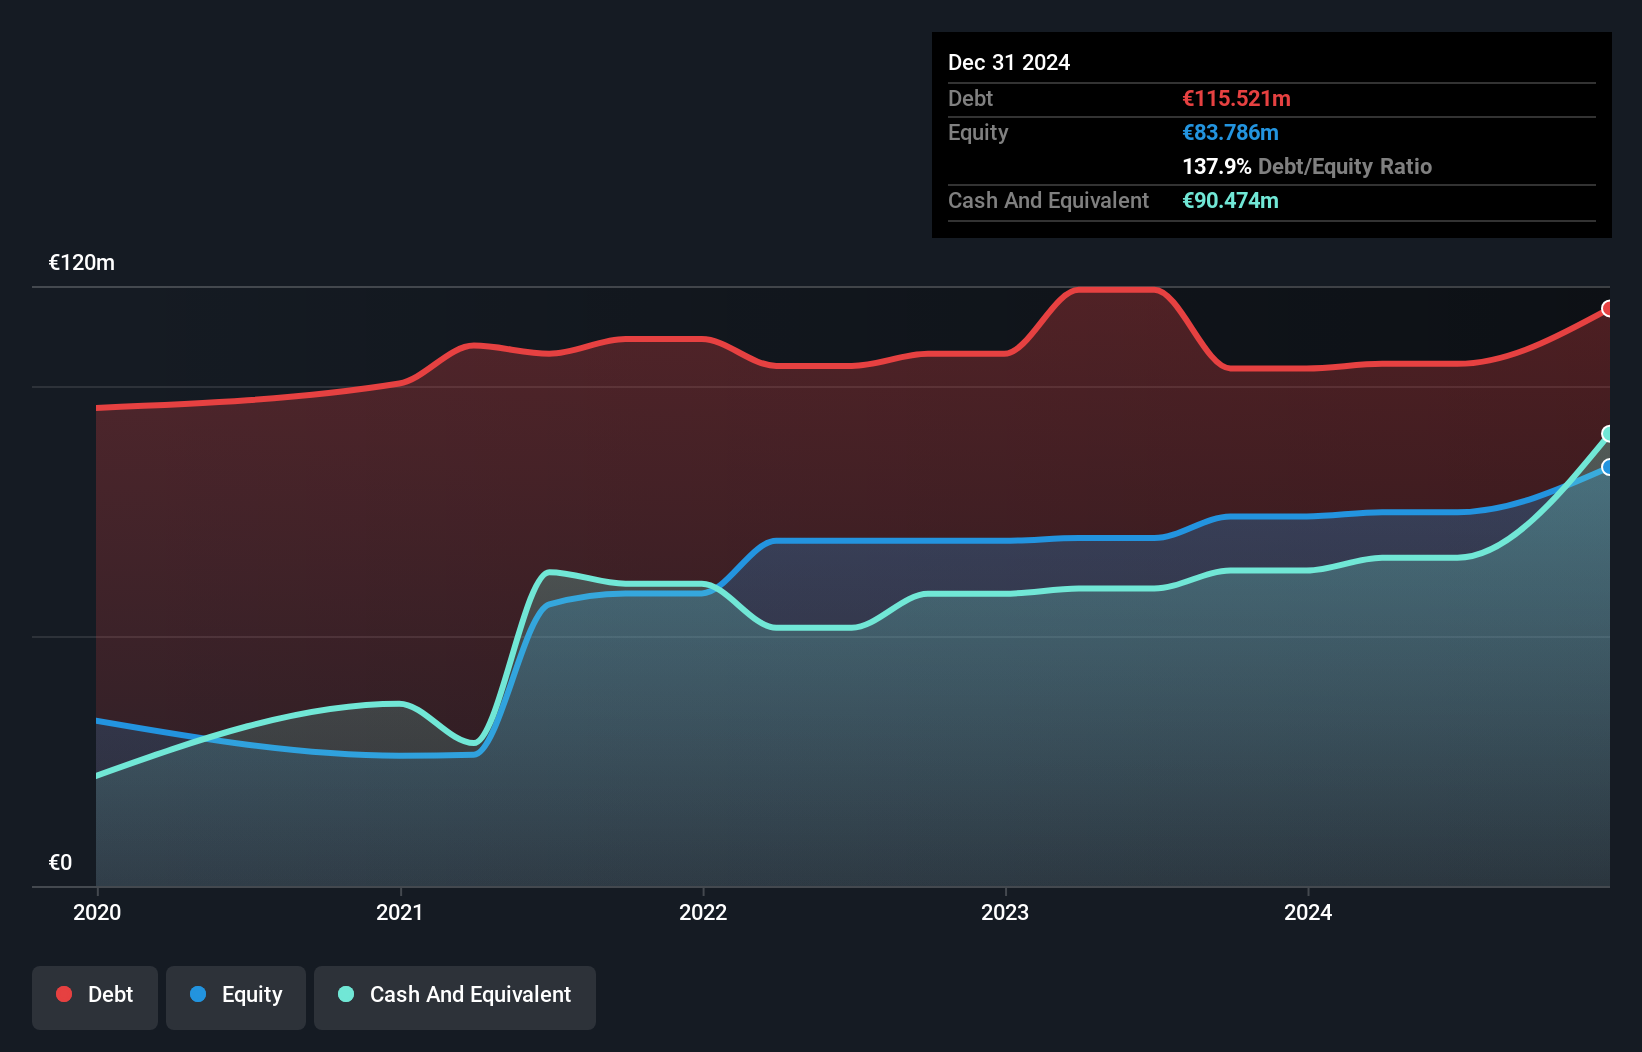Click the €0 y-axis label
This screenshot has height=1052, width=1642.
(x=60, y=862)
